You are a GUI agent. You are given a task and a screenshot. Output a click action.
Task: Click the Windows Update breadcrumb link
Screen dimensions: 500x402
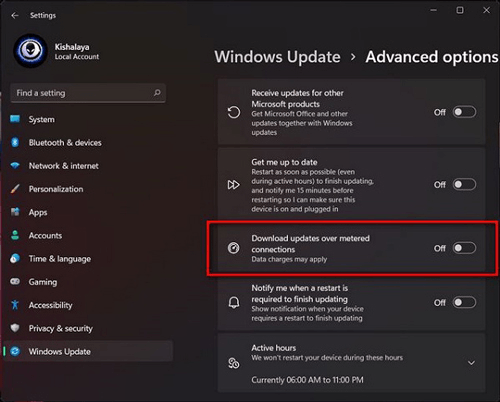pyautogui.click(x=277, y=57)
